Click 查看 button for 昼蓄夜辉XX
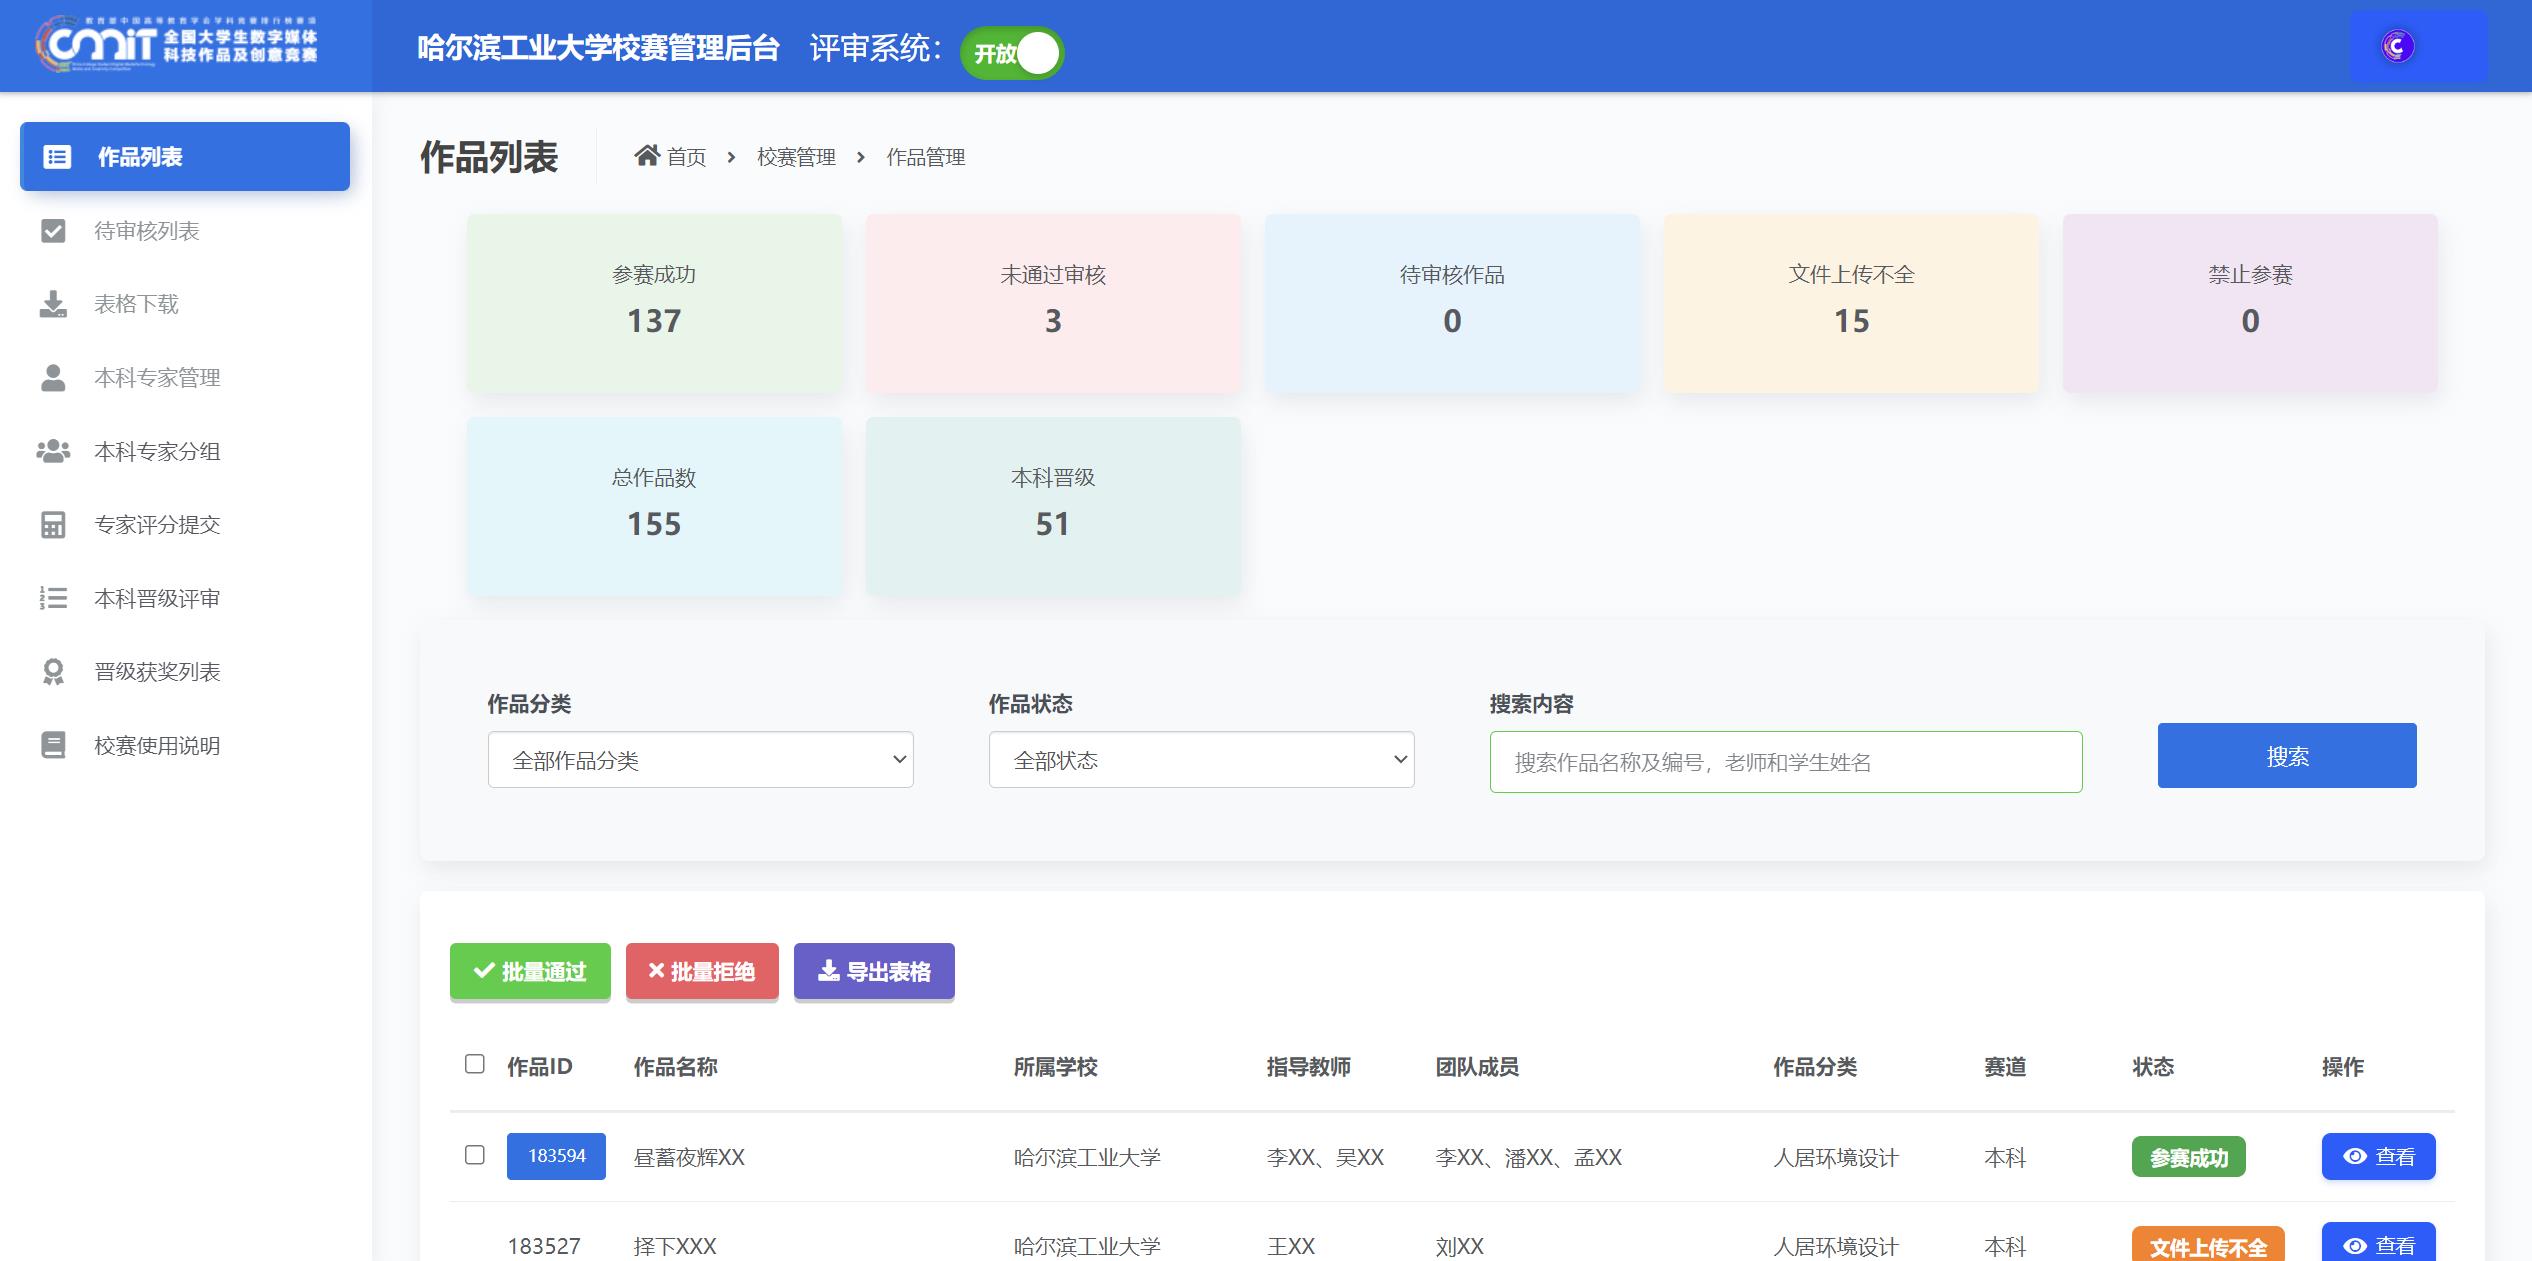 pos(2378,1156)
